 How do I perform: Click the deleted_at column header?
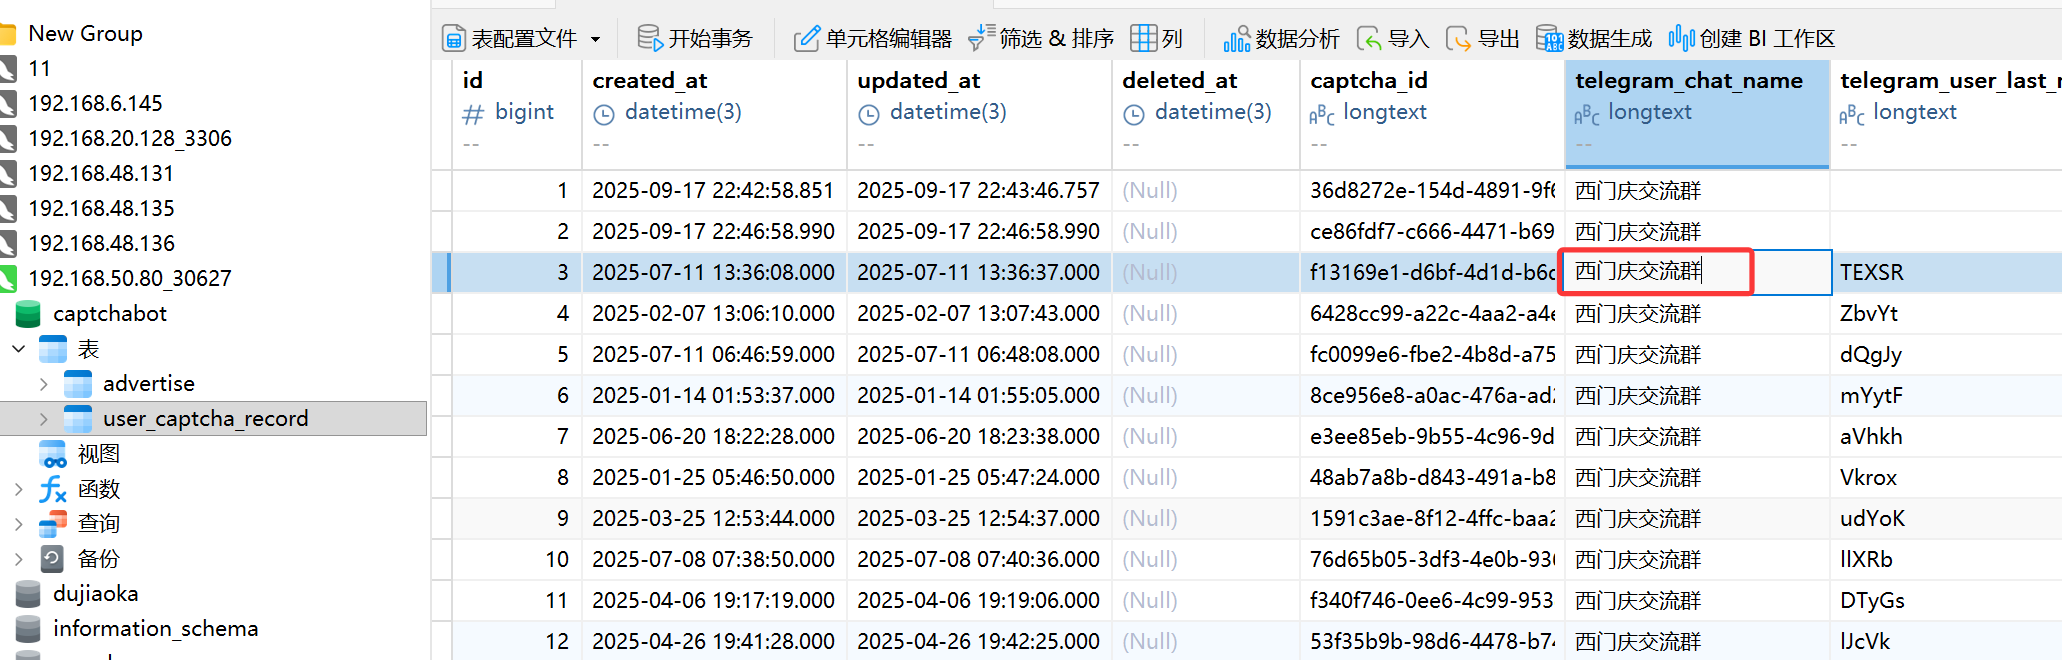(x=1205, y=113)
